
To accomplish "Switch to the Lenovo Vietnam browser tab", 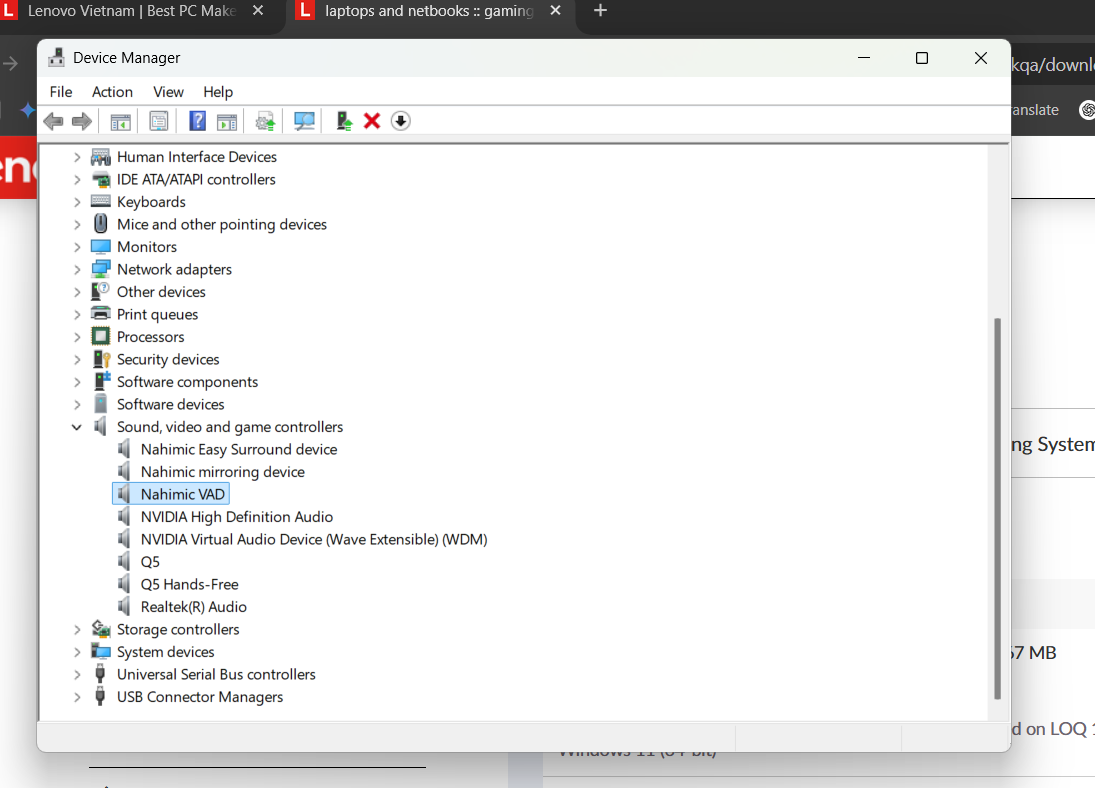I will pyautogui.click(x=130, y=11).
